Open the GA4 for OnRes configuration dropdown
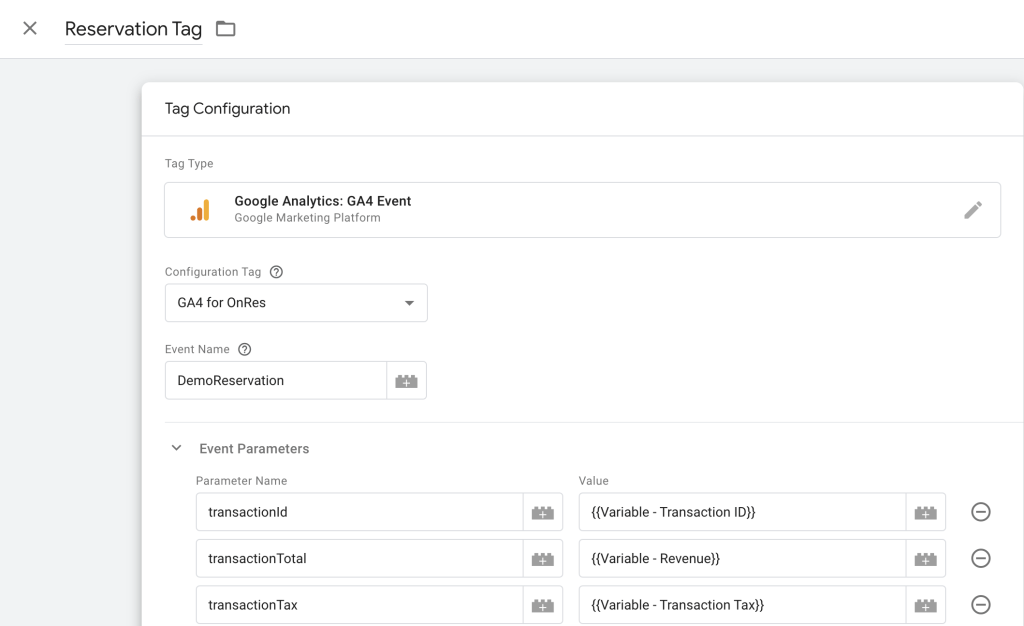The width and height of the screenshot is (1024, 626). click(296, 303)
